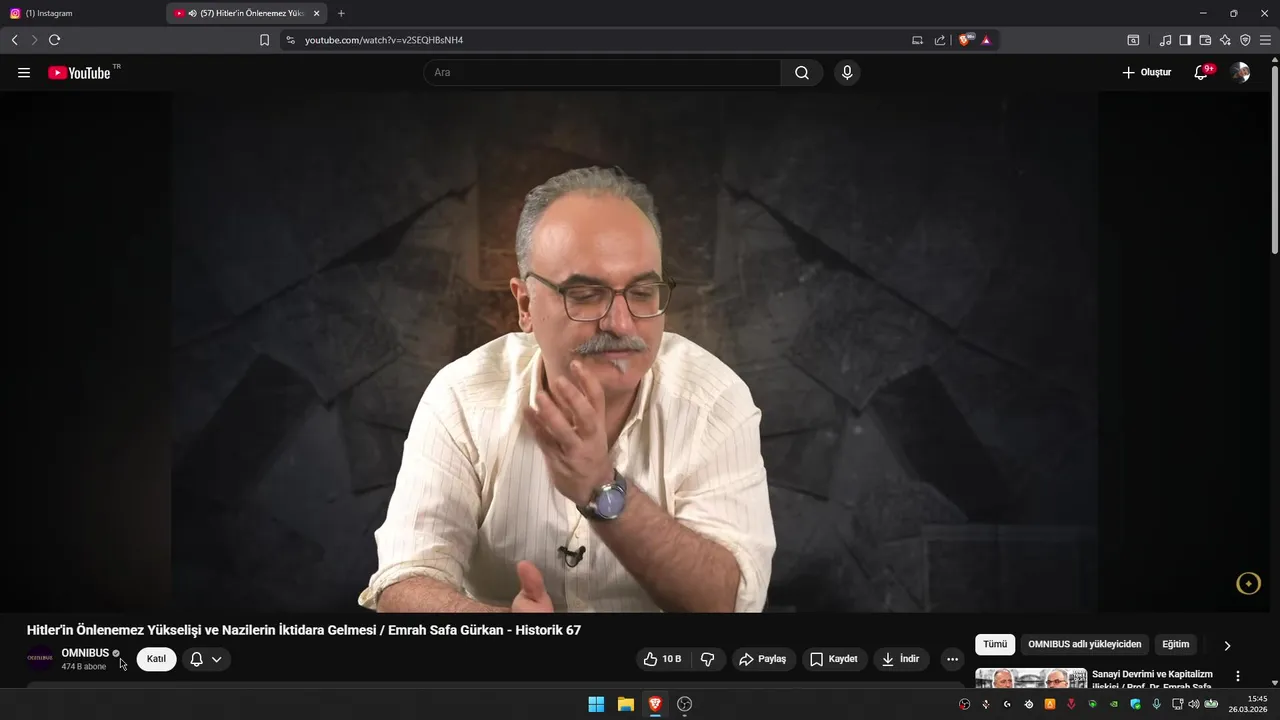The image size is (1280, 720).
Task: Share this page from the address bar
Action: (x=940, y=40)
